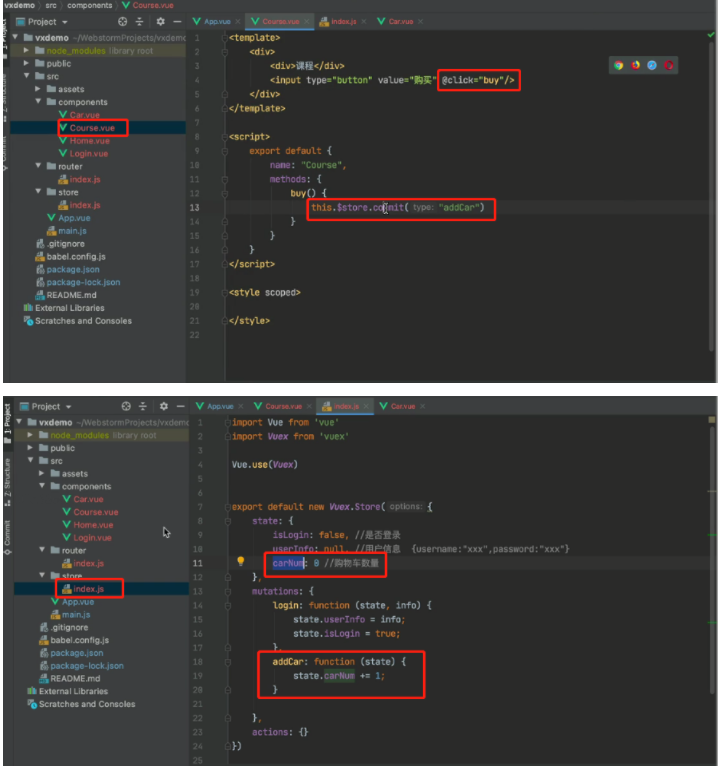Expand public folder in upper tree
The height and width of the screenshot is (767, 721).
point(26,63)
